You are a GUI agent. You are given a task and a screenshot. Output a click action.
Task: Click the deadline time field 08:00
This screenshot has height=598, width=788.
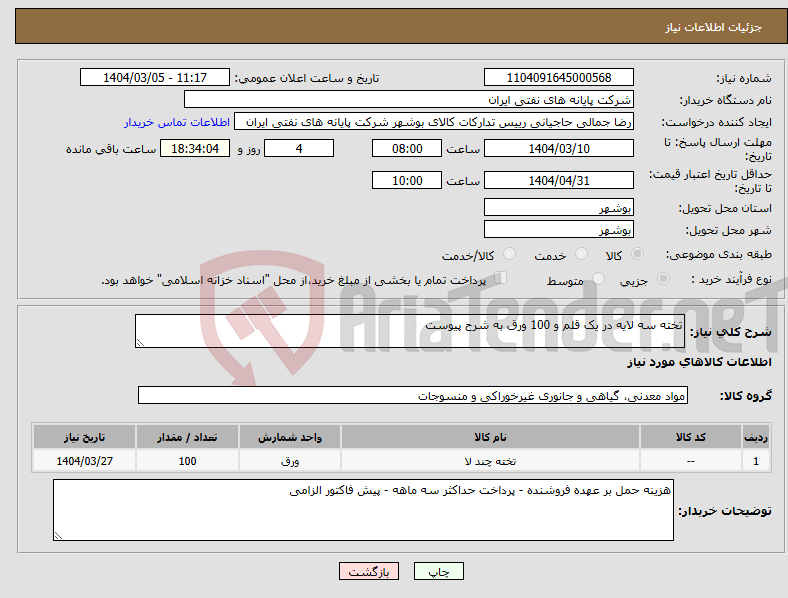[x=407, y=148]
